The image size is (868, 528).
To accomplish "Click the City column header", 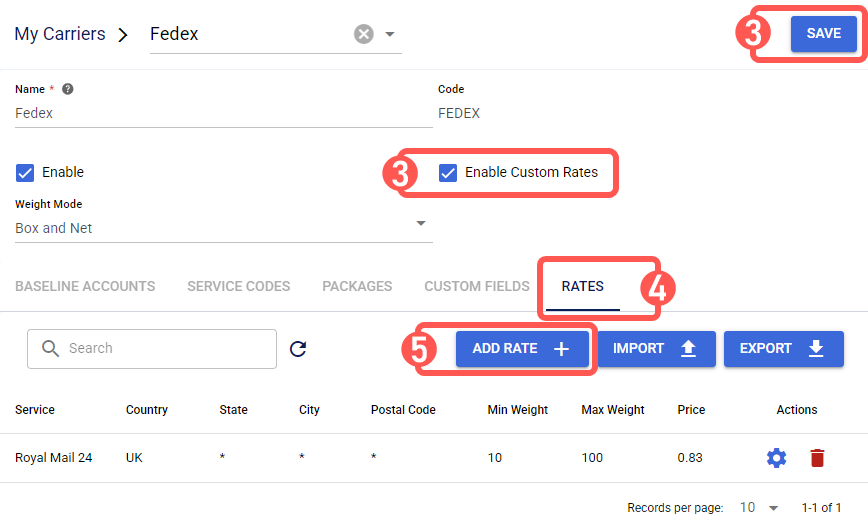I will 309,410.
